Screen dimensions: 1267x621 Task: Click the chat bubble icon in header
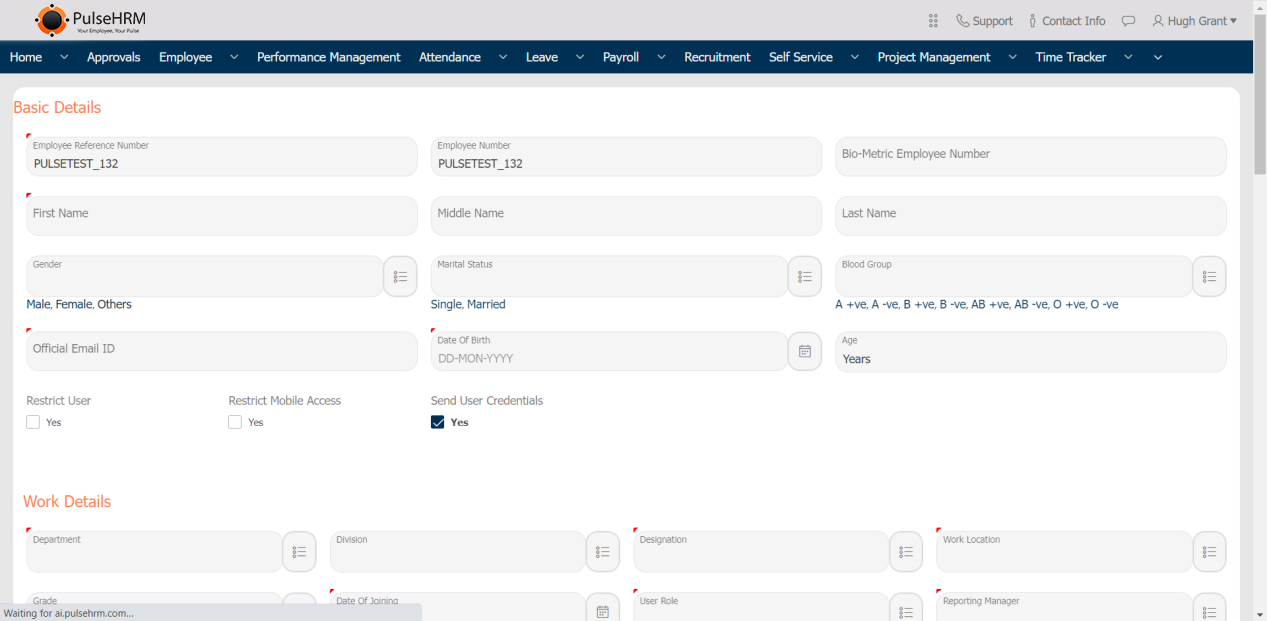coord(1128,21)
